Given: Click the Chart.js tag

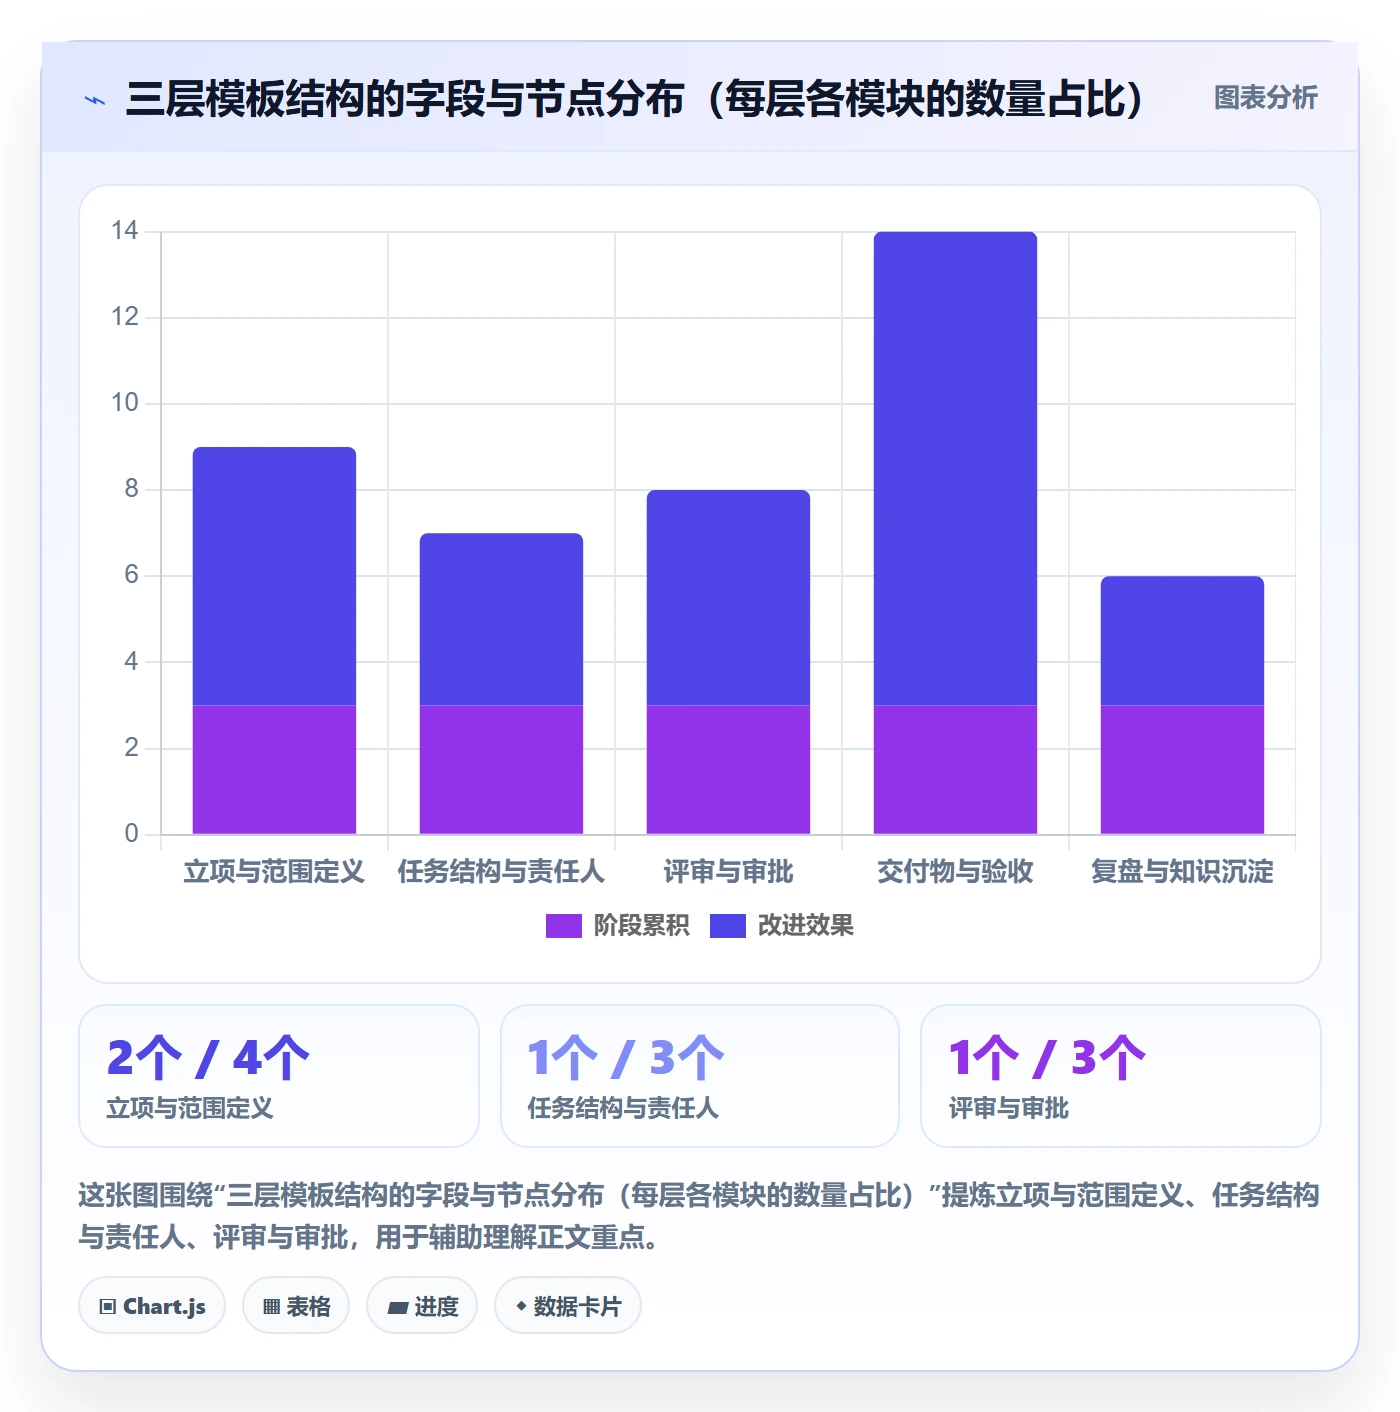Looking at the screenshot, I should click(x=152, y=1306).
